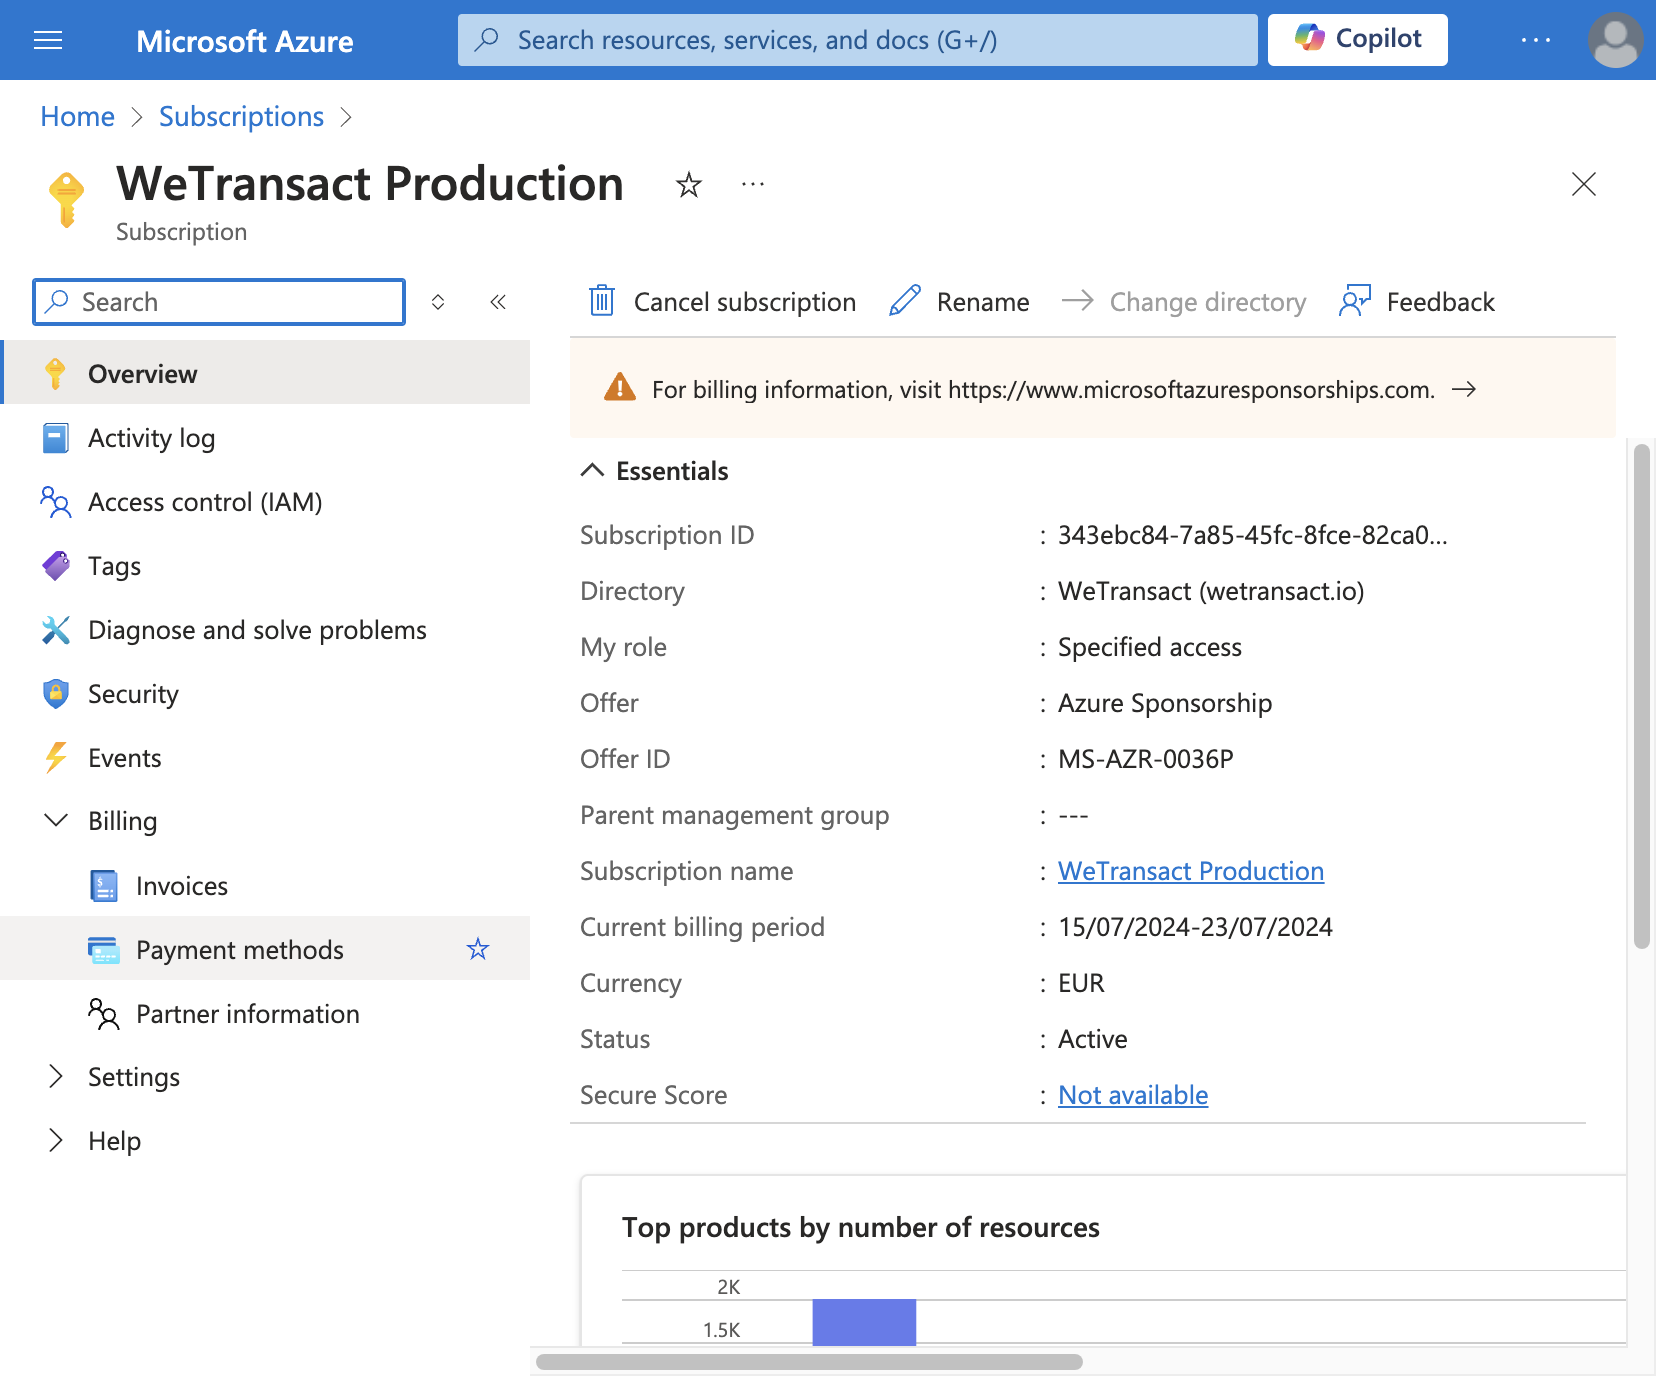Select Overview in the sidebar

pyautogui.click(x=265, y=373)
